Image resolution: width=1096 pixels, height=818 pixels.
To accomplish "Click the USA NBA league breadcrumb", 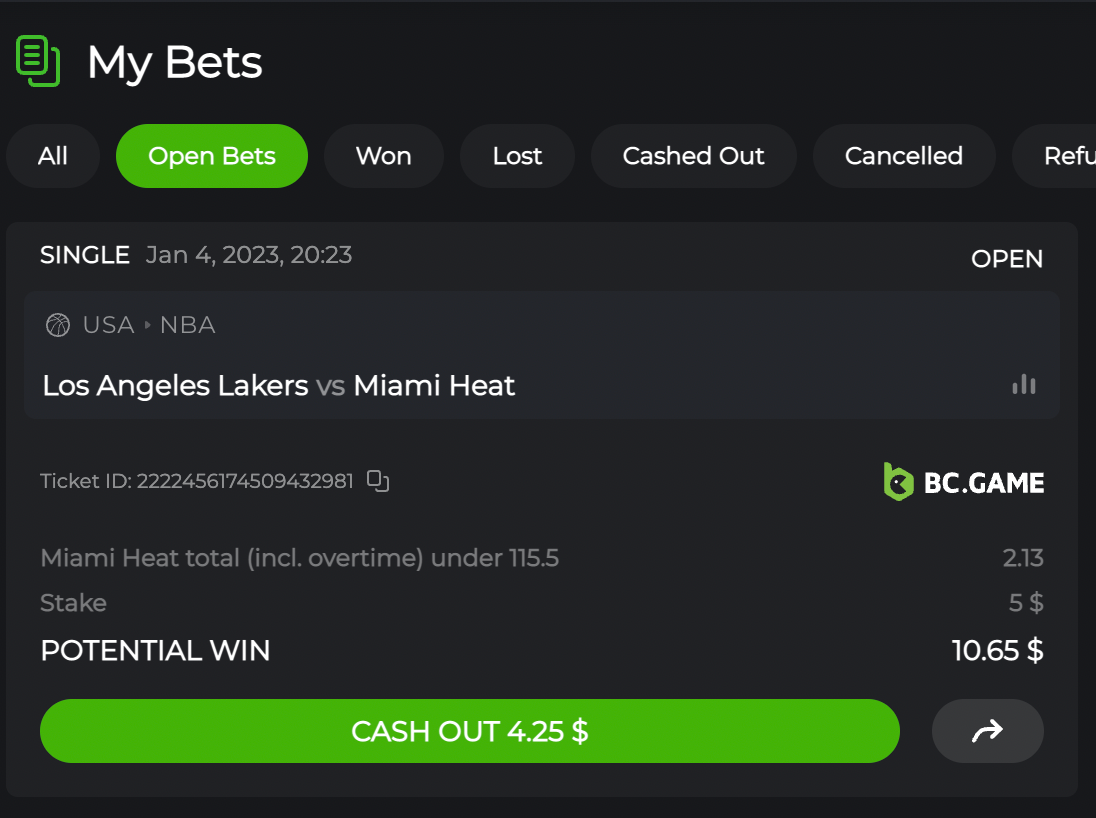I will pyautogui.click(x=149, y=325).
